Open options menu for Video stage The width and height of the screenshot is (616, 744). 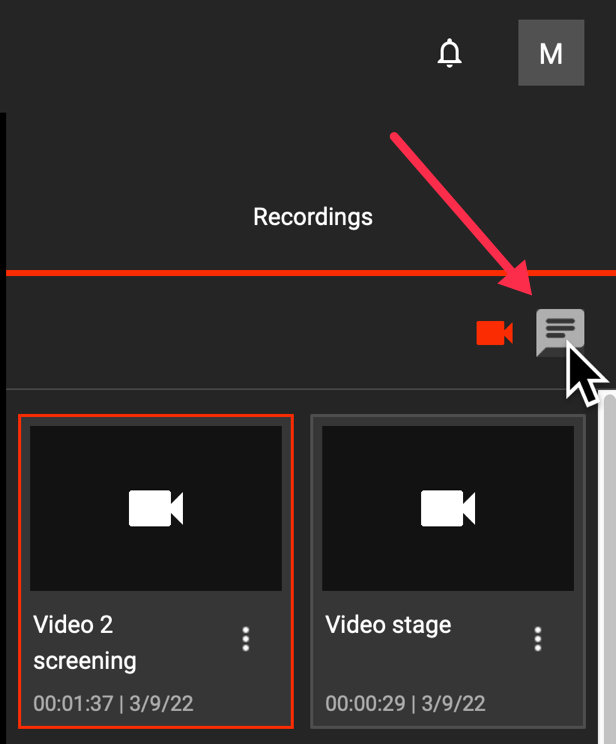(x=537, y=639)
